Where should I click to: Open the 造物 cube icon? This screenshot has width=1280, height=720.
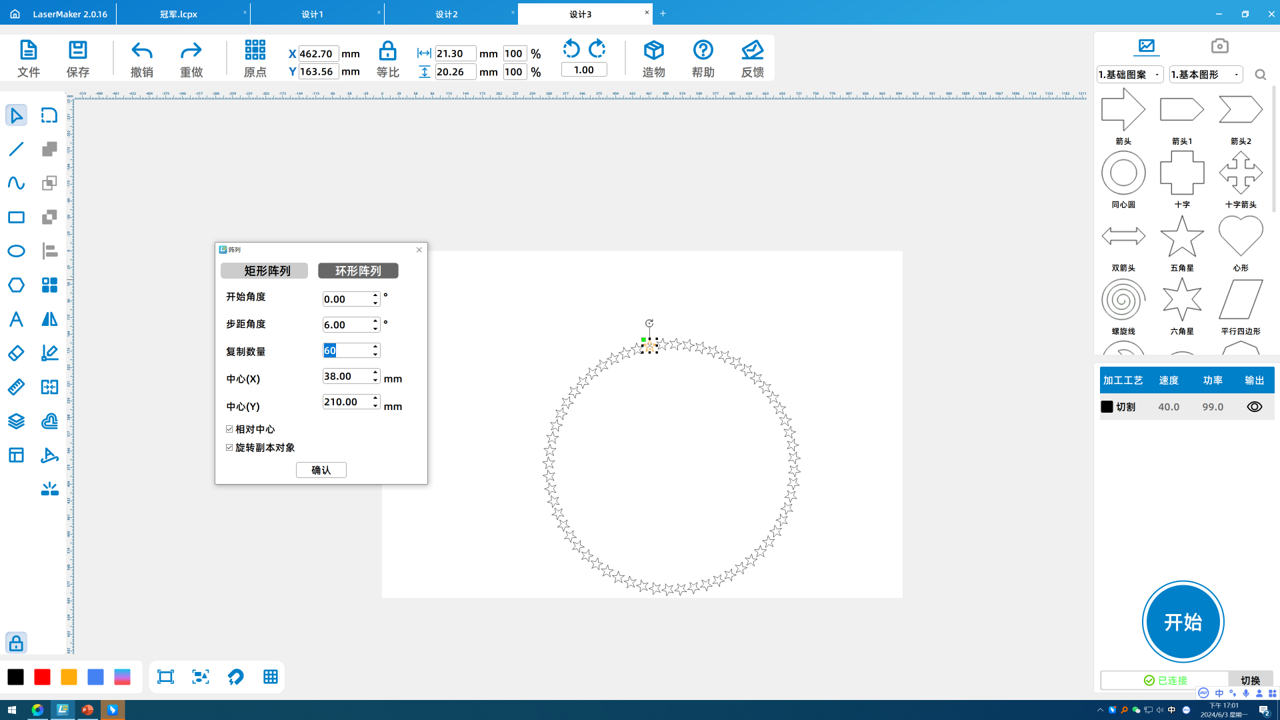[654, 52]
